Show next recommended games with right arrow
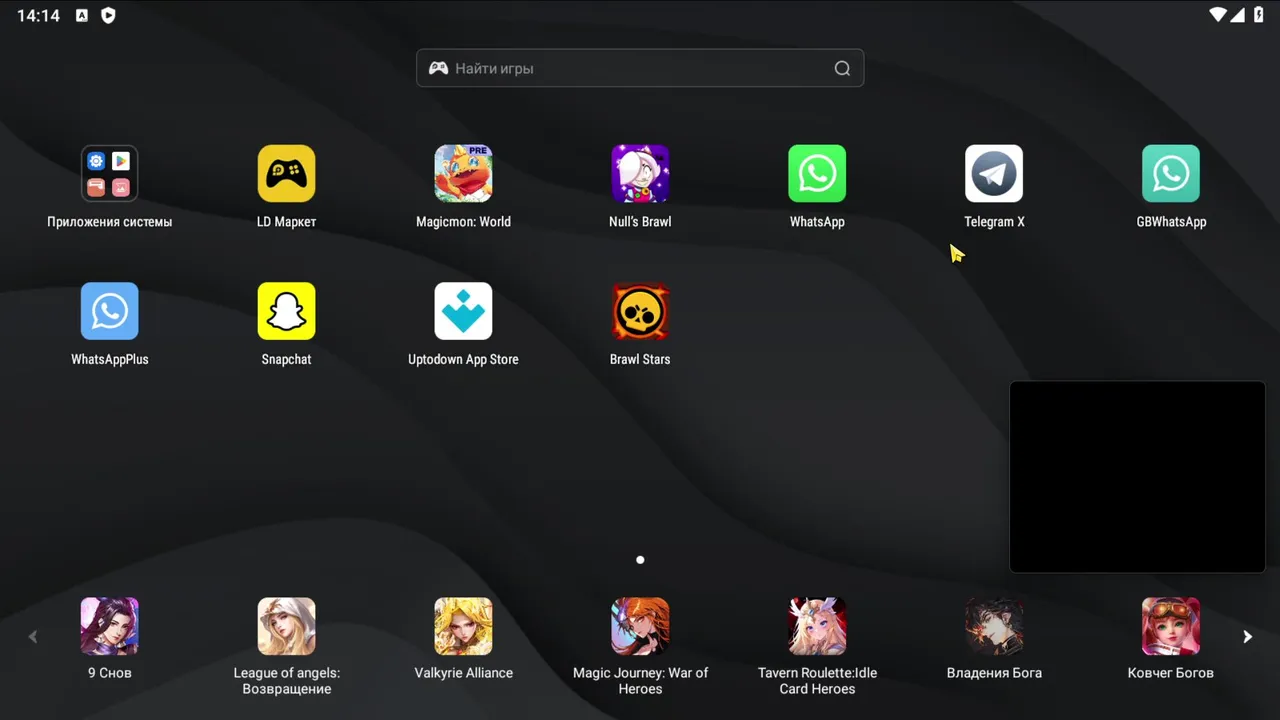 (1247, 637)
